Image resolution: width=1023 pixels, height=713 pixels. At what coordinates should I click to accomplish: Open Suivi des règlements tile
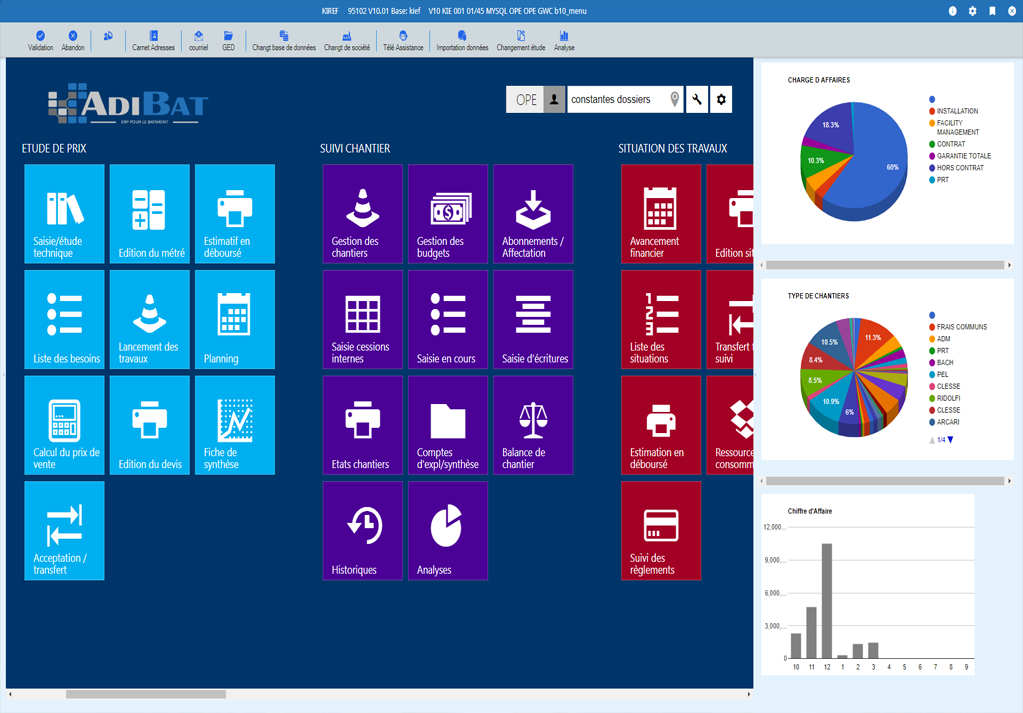point(661,530)
